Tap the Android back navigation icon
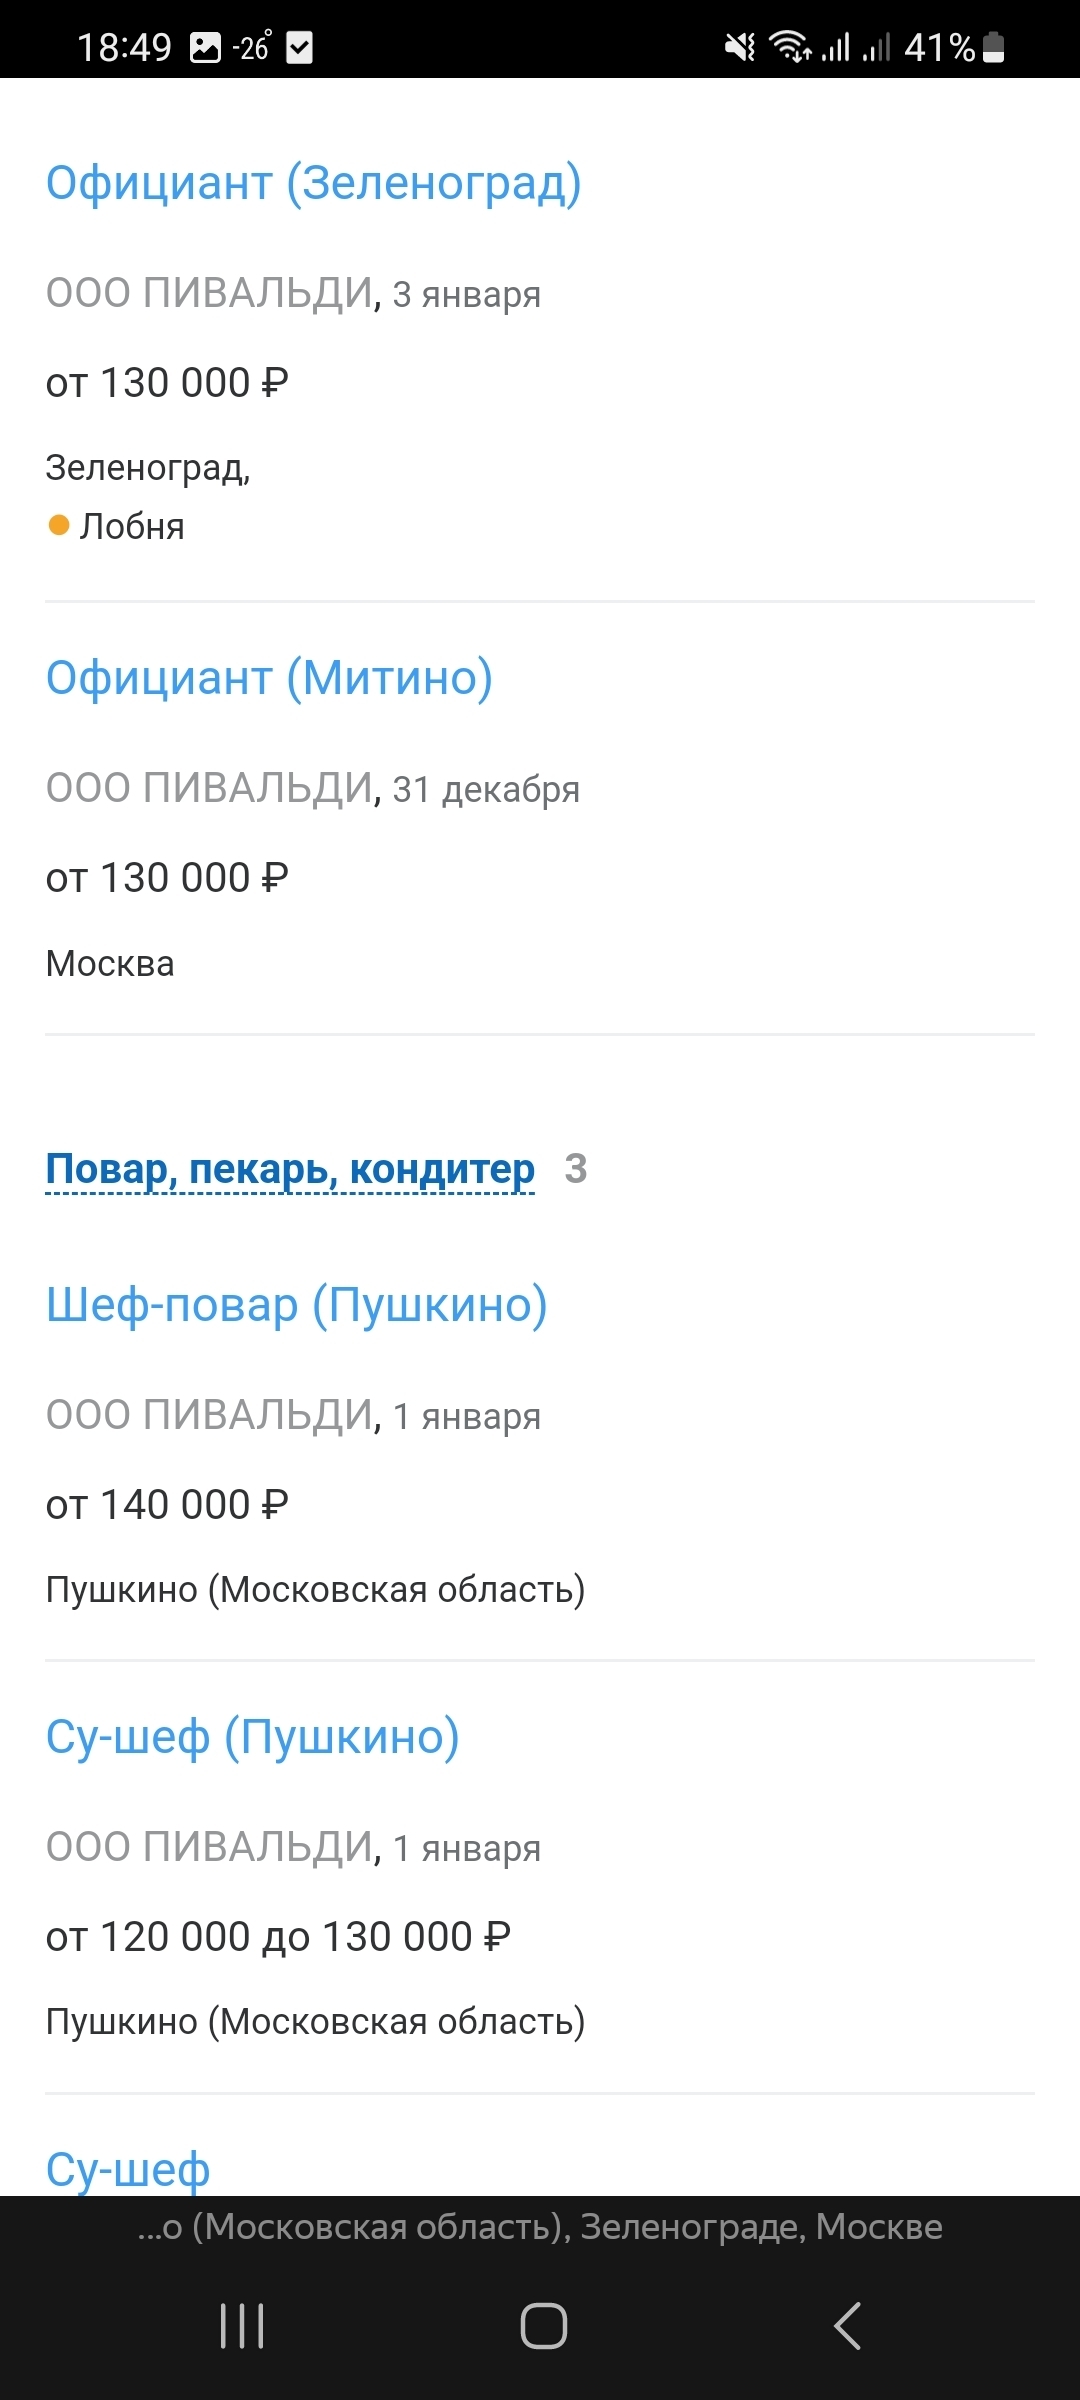The image size is (1080, 2400). [x=847, y=2325]
